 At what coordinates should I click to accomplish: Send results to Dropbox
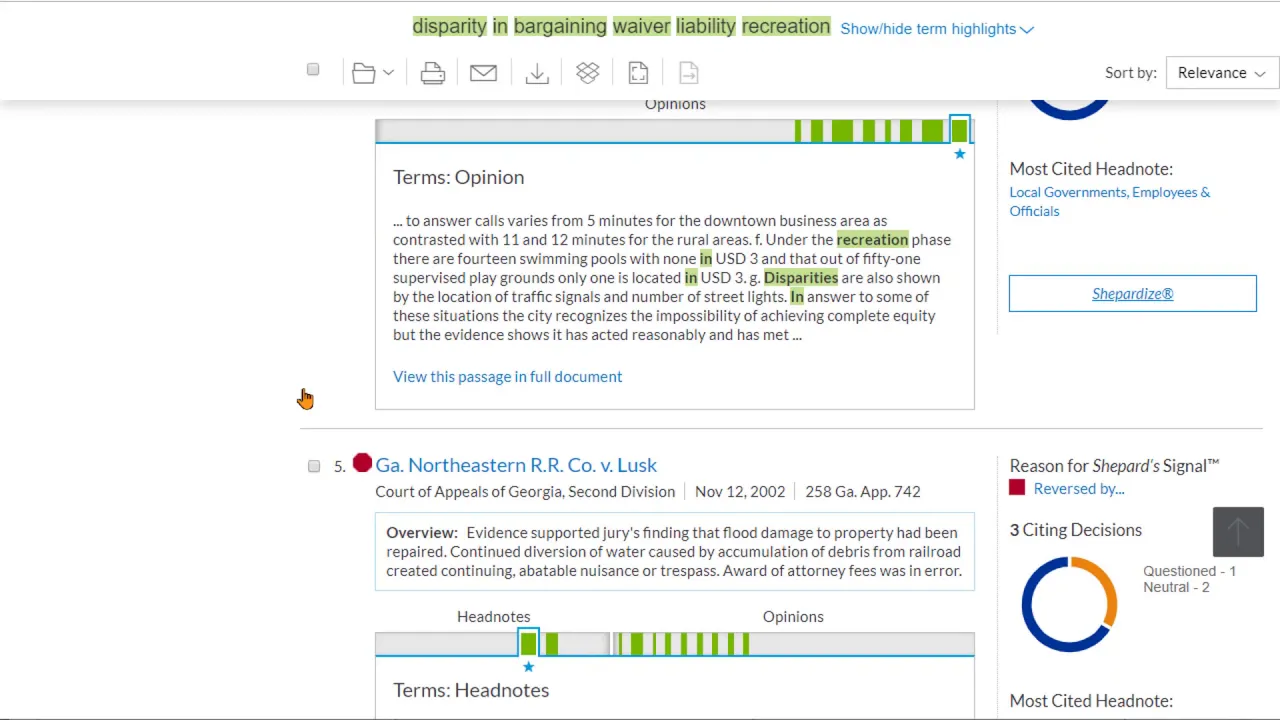click(x=588, y=73)
